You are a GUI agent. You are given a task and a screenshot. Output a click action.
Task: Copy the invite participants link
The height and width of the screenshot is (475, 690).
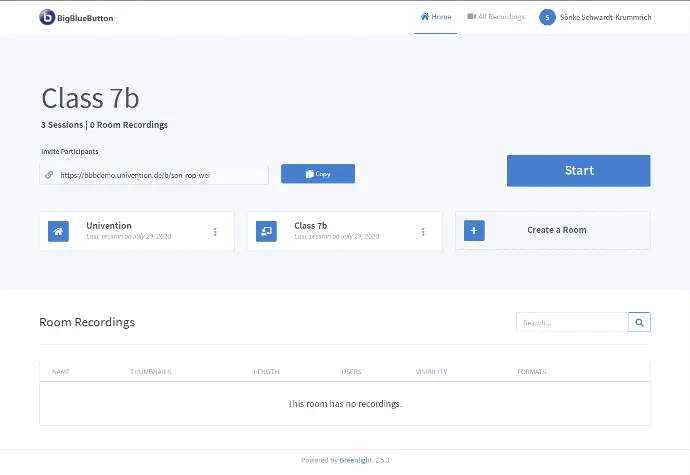pyautogui.click(x=317, y=174)
